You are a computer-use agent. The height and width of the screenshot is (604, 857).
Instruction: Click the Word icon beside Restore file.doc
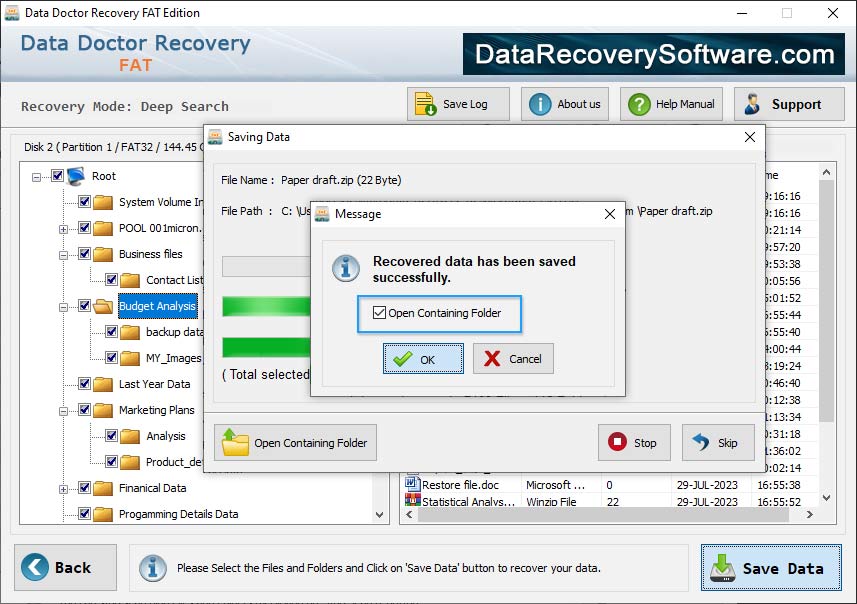click(412, 484)
